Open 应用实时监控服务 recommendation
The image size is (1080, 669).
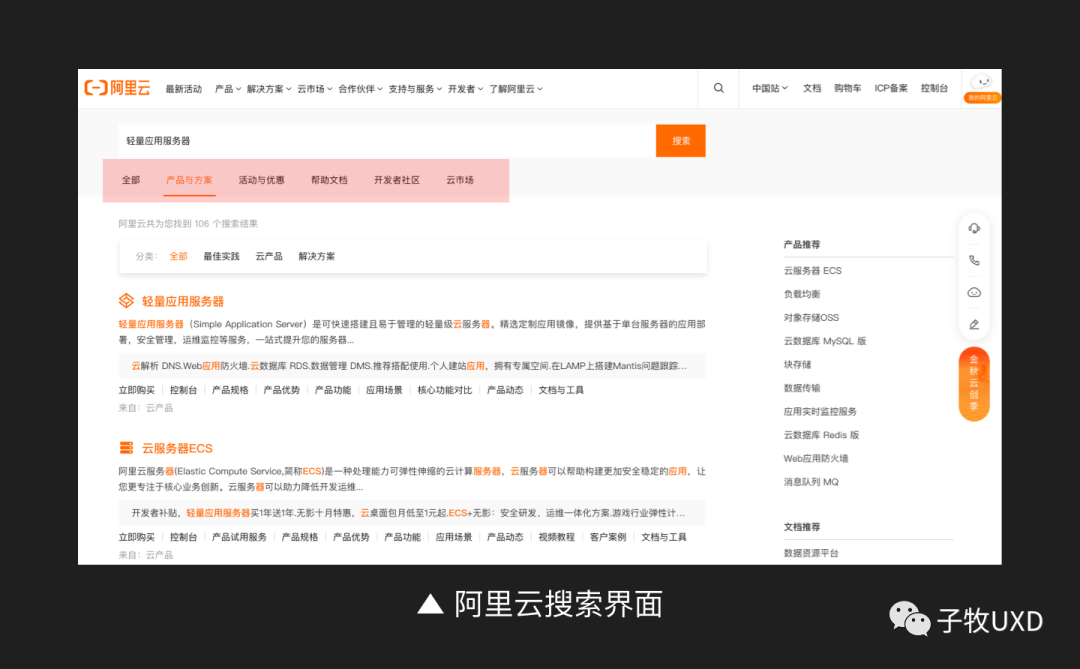pos(820,411)
